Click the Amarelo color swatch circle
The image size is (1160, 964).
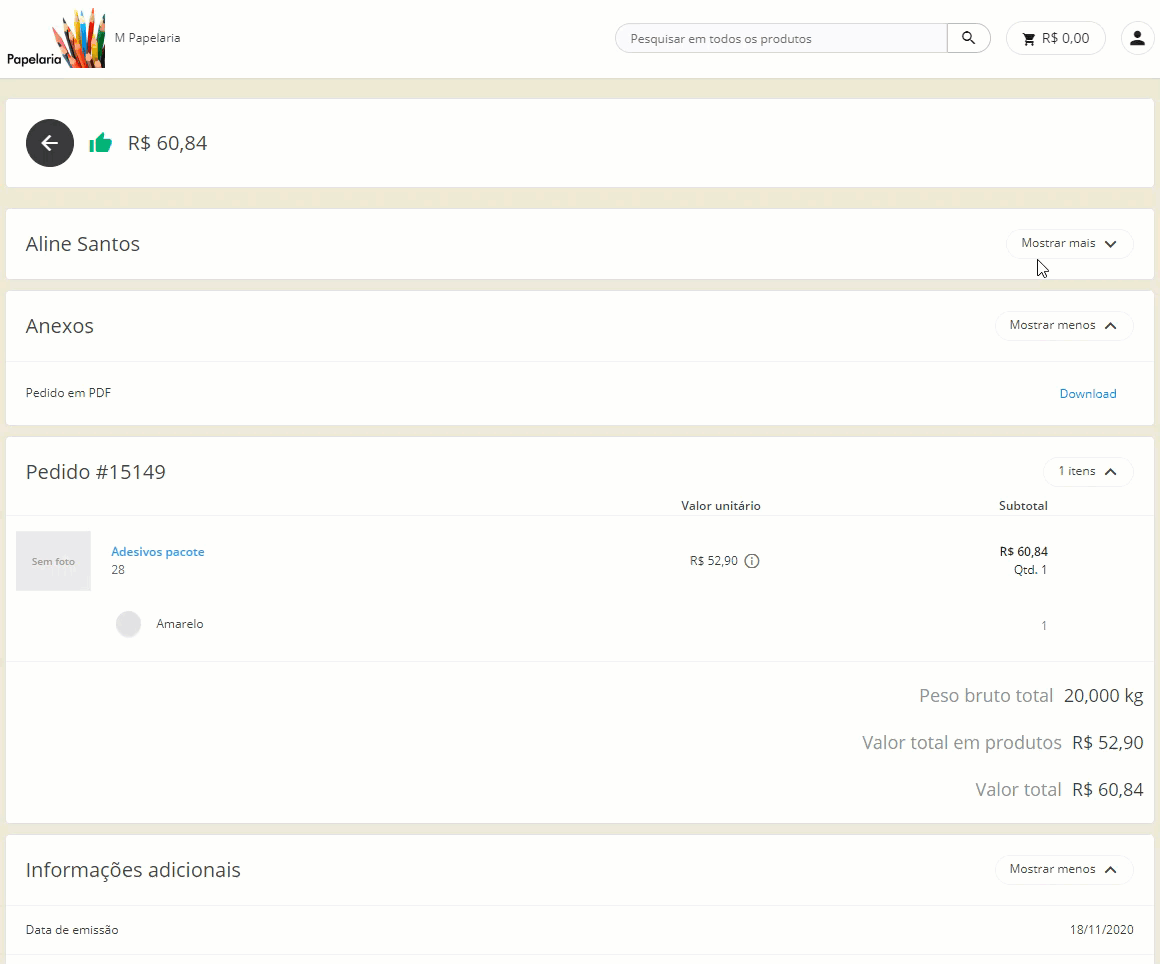point(129,624)
